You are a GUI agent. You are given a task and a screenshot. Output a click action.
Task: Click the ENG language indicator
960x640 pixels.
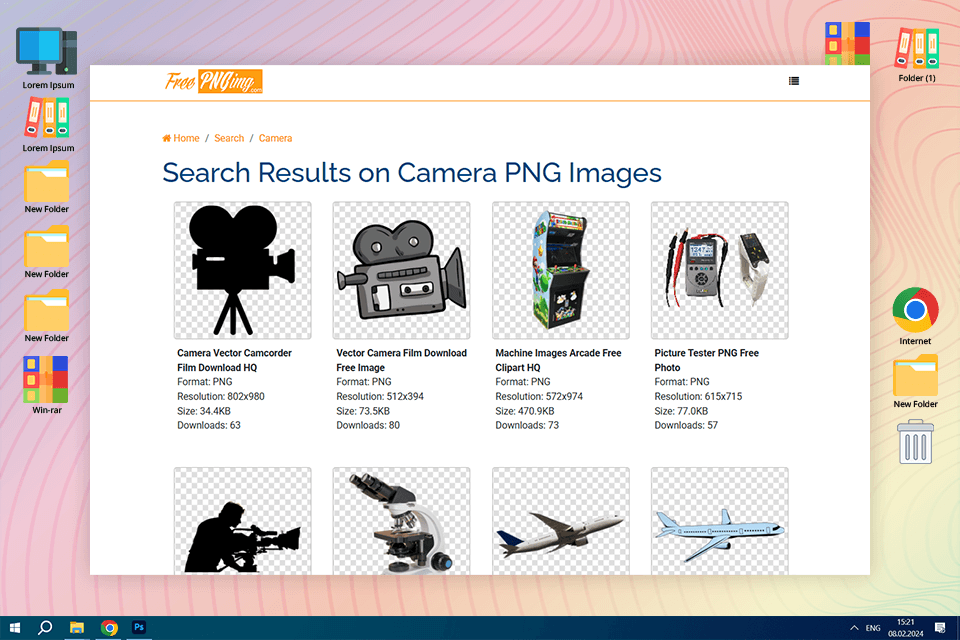click(873, 628)
